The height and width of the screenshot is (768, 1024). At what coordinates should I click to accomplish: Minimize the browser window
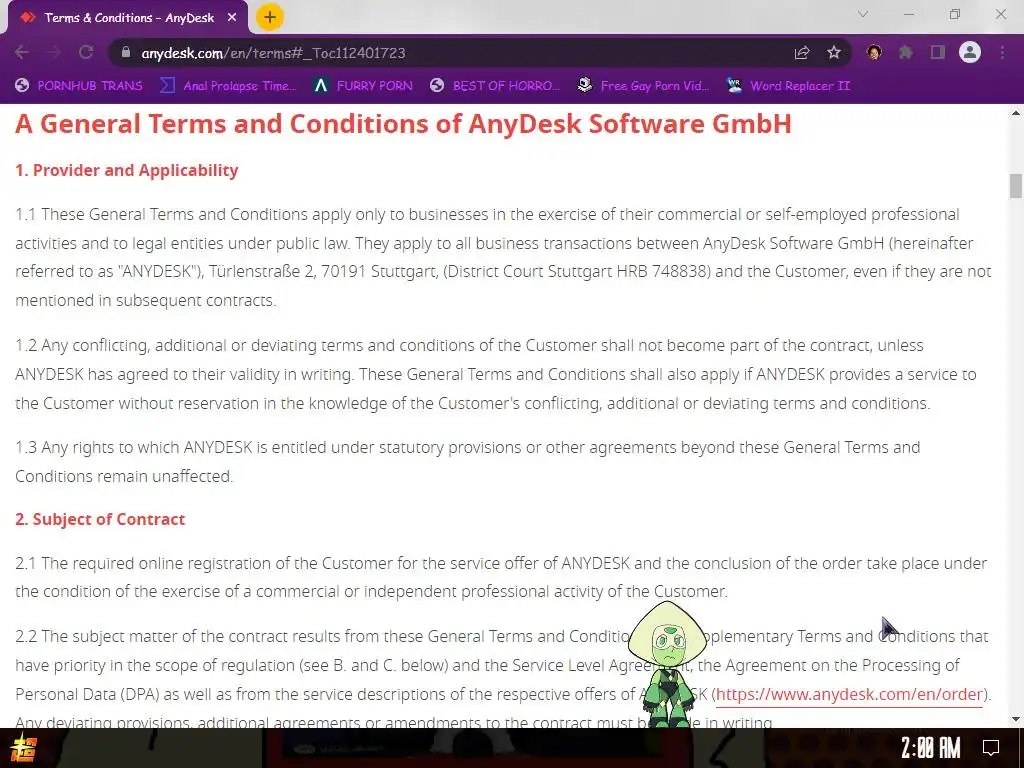coord(909,14)
